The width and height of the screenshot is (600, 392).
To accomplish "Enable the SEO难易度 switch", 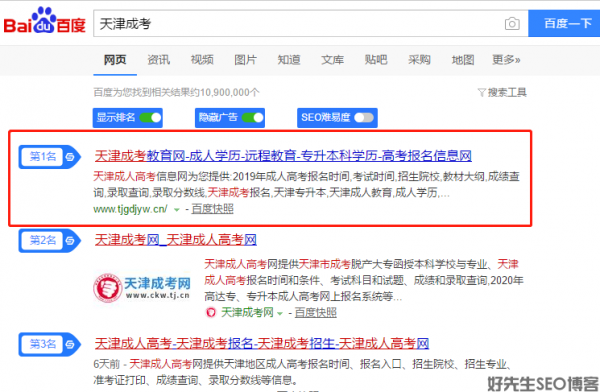I will tap(364, 118).
